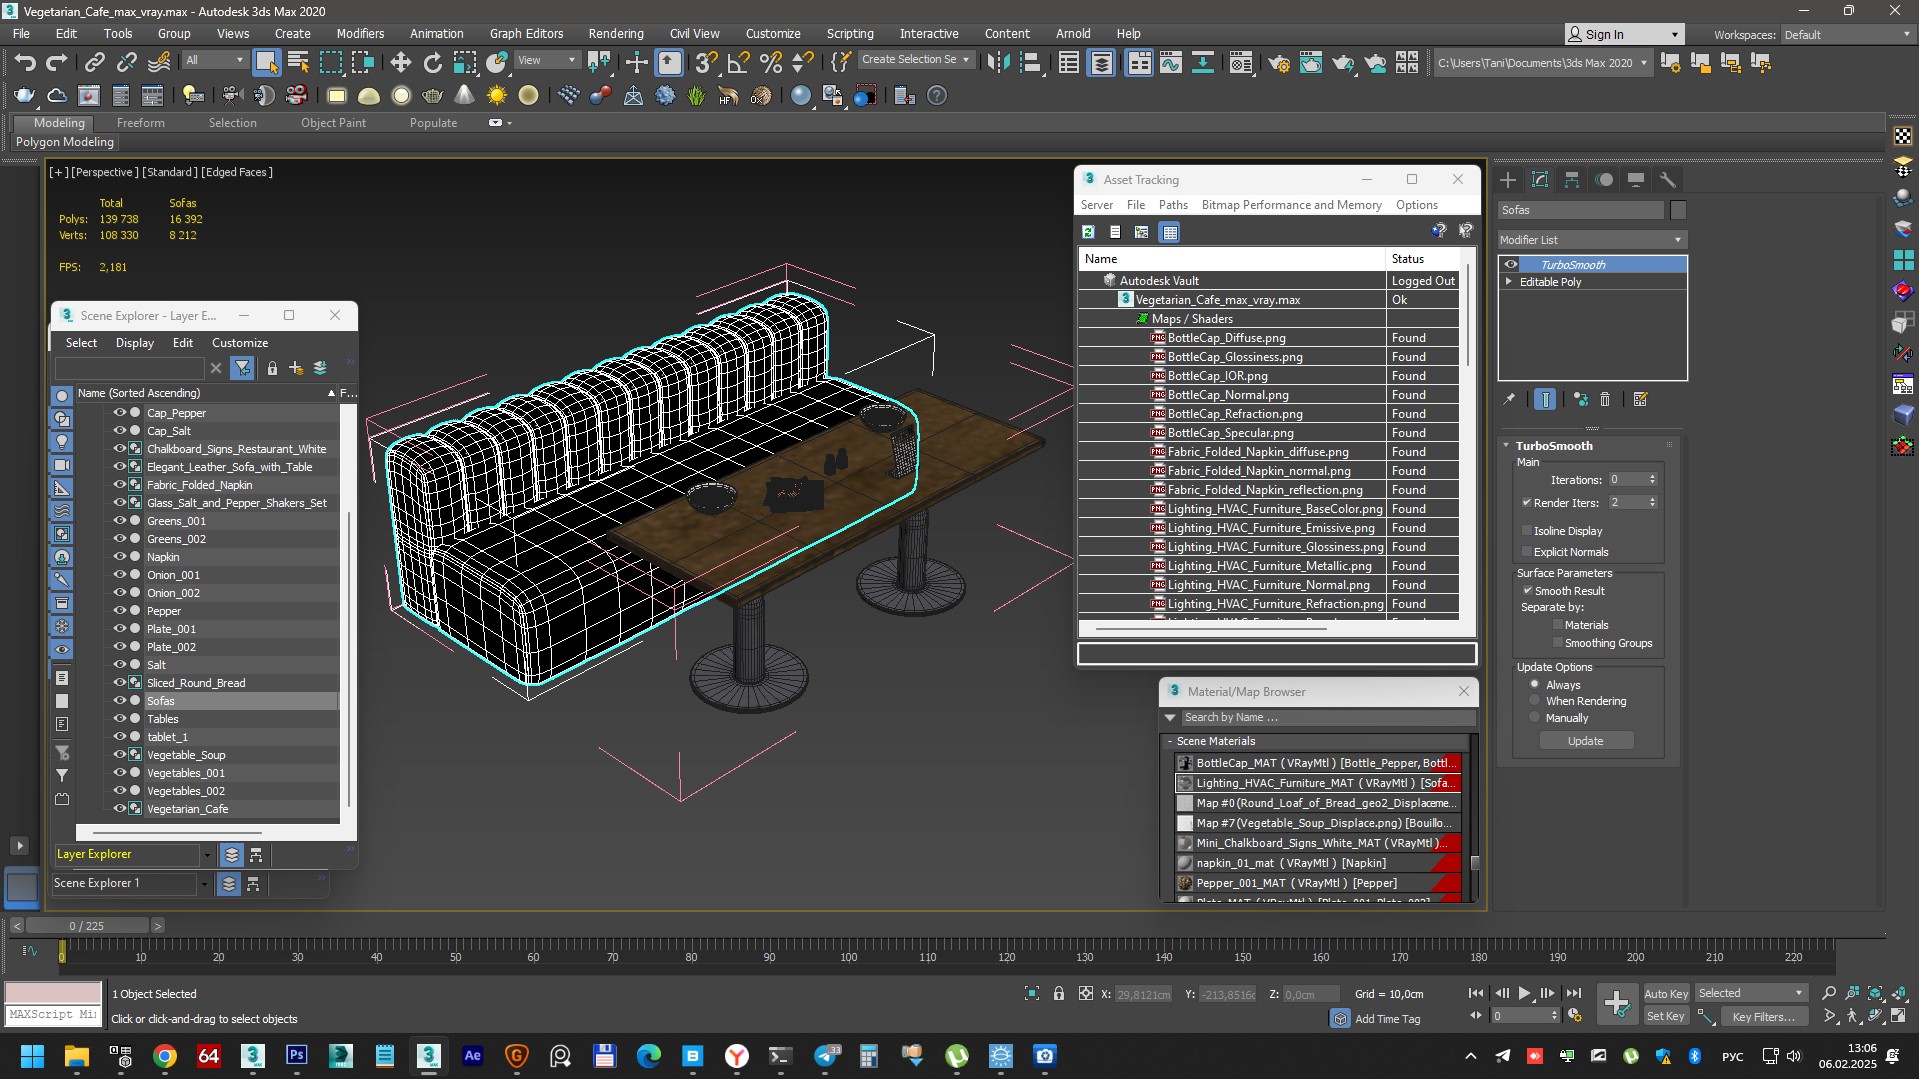Open the Selected key filter dropdown

(1751, 993)
